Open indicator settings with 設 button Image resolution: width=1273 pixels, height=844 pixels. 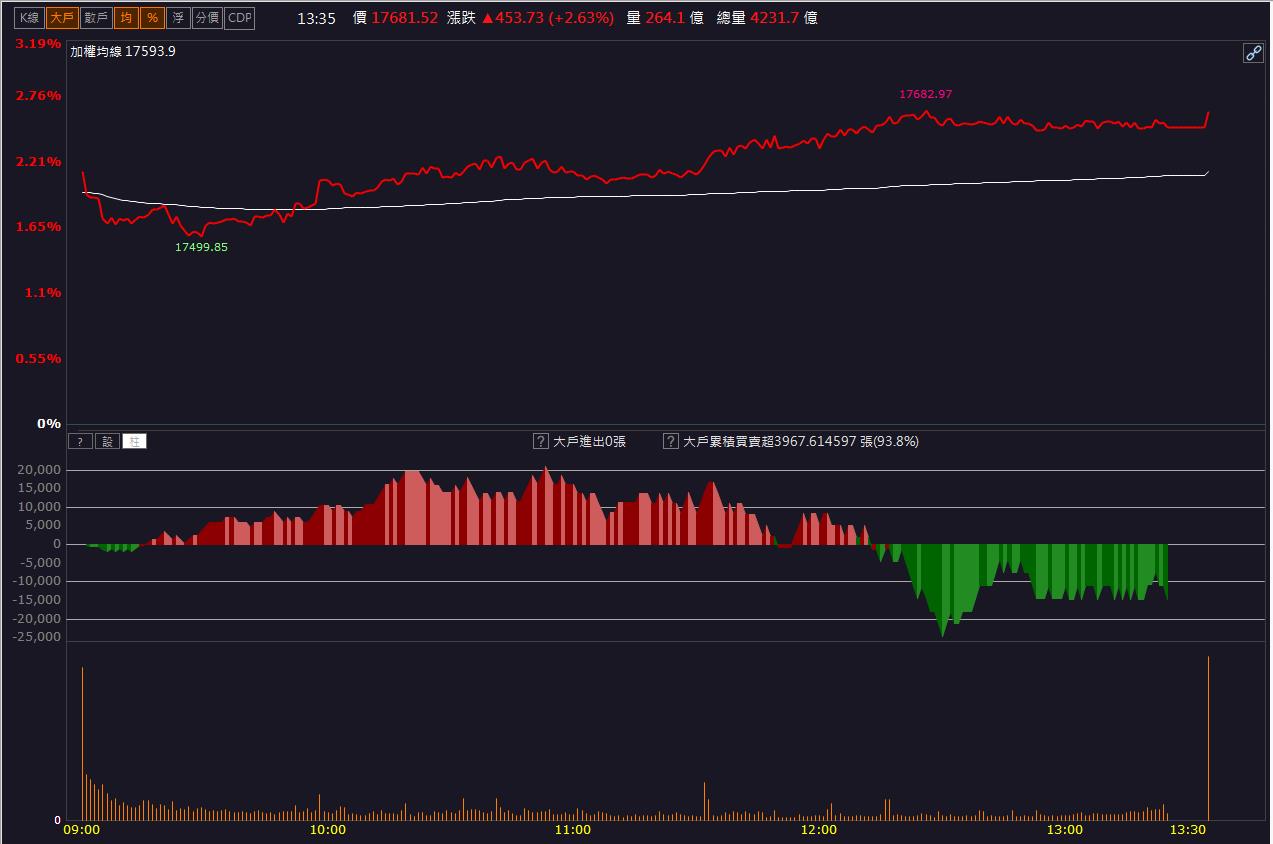pos(107,441)
